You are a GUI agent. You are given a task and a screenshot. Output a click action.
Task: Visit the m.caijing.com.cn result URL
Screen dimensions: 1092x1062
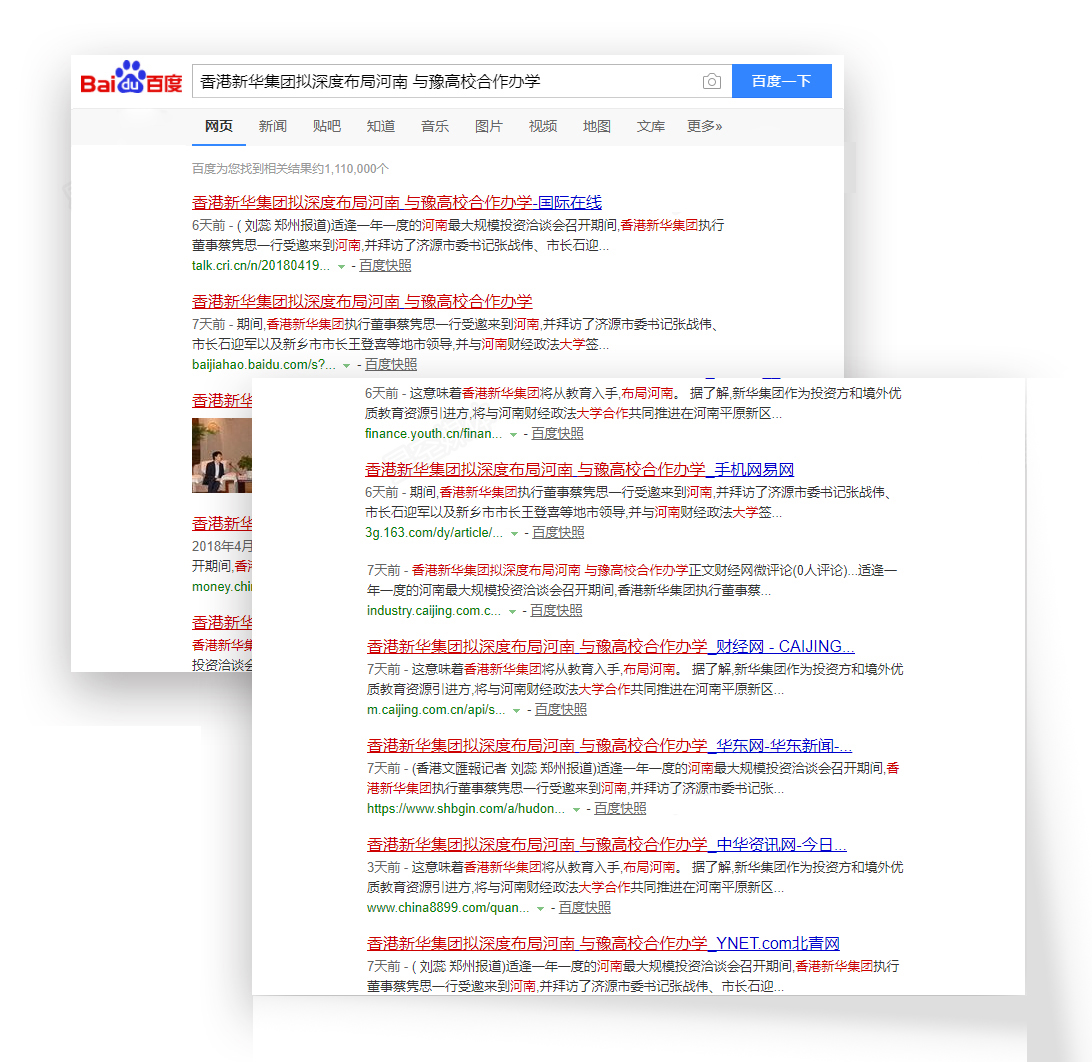pos(436,709)
